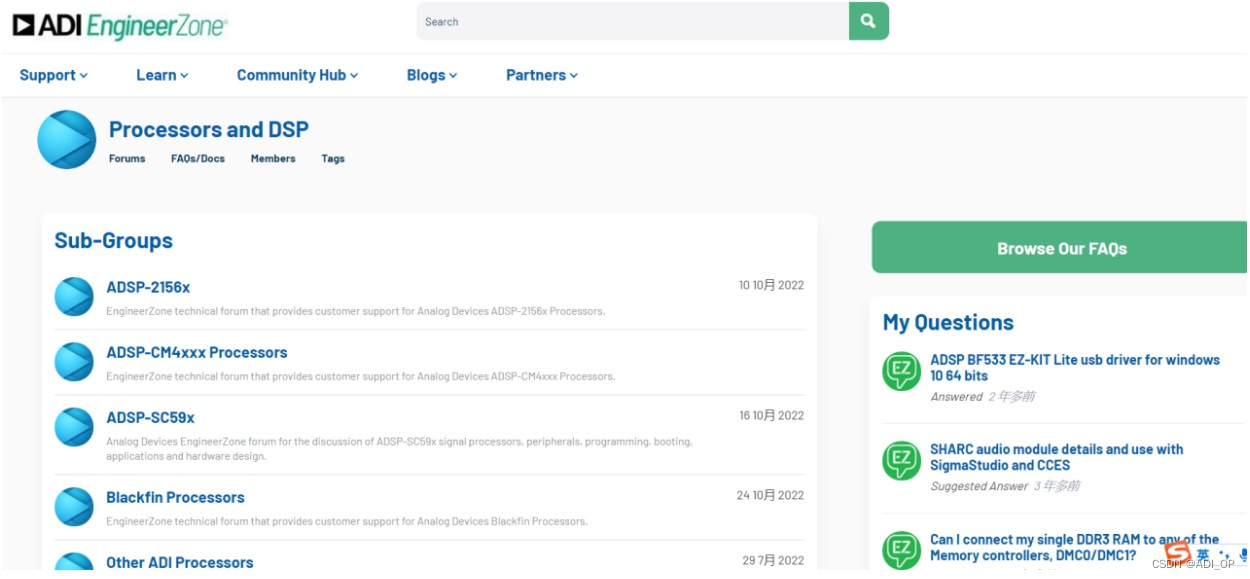Image resolution: width=1250 pixels, height=579 pixels.
Task: Click EZ icon beside ADSP BF533 question
Action: pos(902,371)
